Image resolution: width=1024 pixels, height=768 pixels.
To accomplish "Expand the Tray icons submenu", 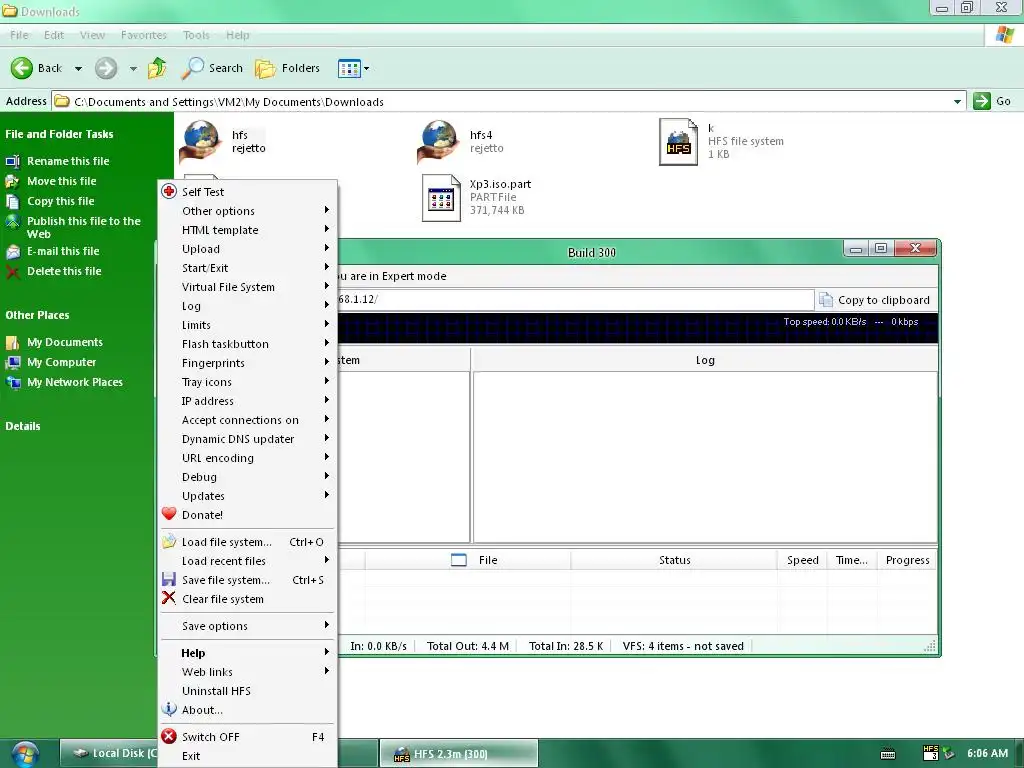I will [248, 381].
